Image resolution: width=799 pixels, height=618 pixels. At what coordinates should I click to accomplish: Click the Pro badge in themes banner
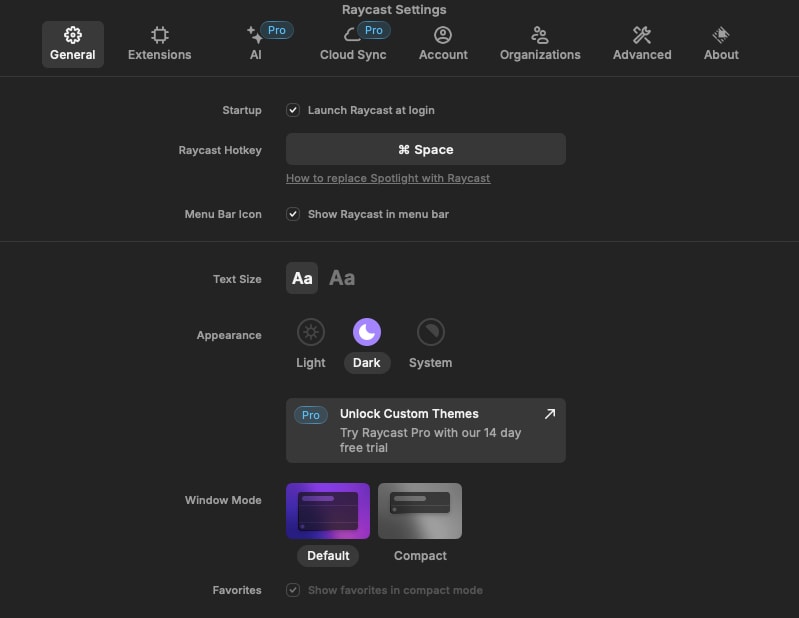pos(311,415)
